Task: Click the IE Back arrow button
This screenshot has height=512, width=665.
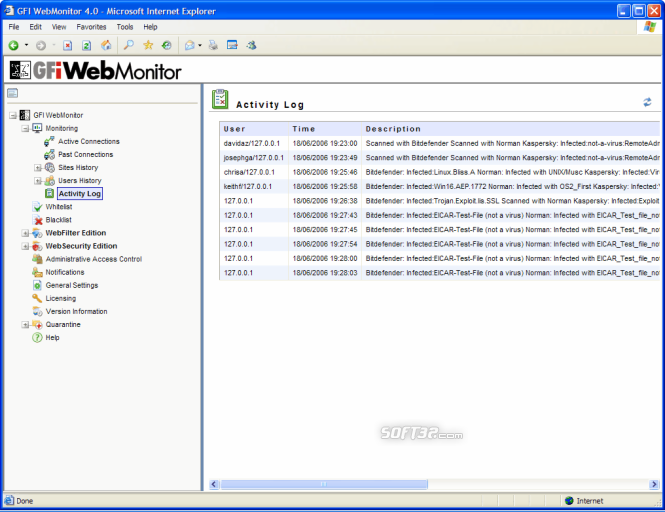Action: (x=14, y=45)
